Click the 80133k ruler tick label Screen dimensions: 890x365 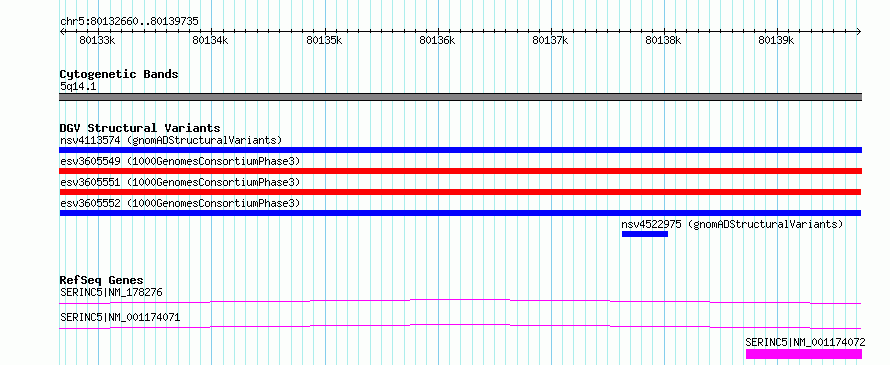pos(98,41)
